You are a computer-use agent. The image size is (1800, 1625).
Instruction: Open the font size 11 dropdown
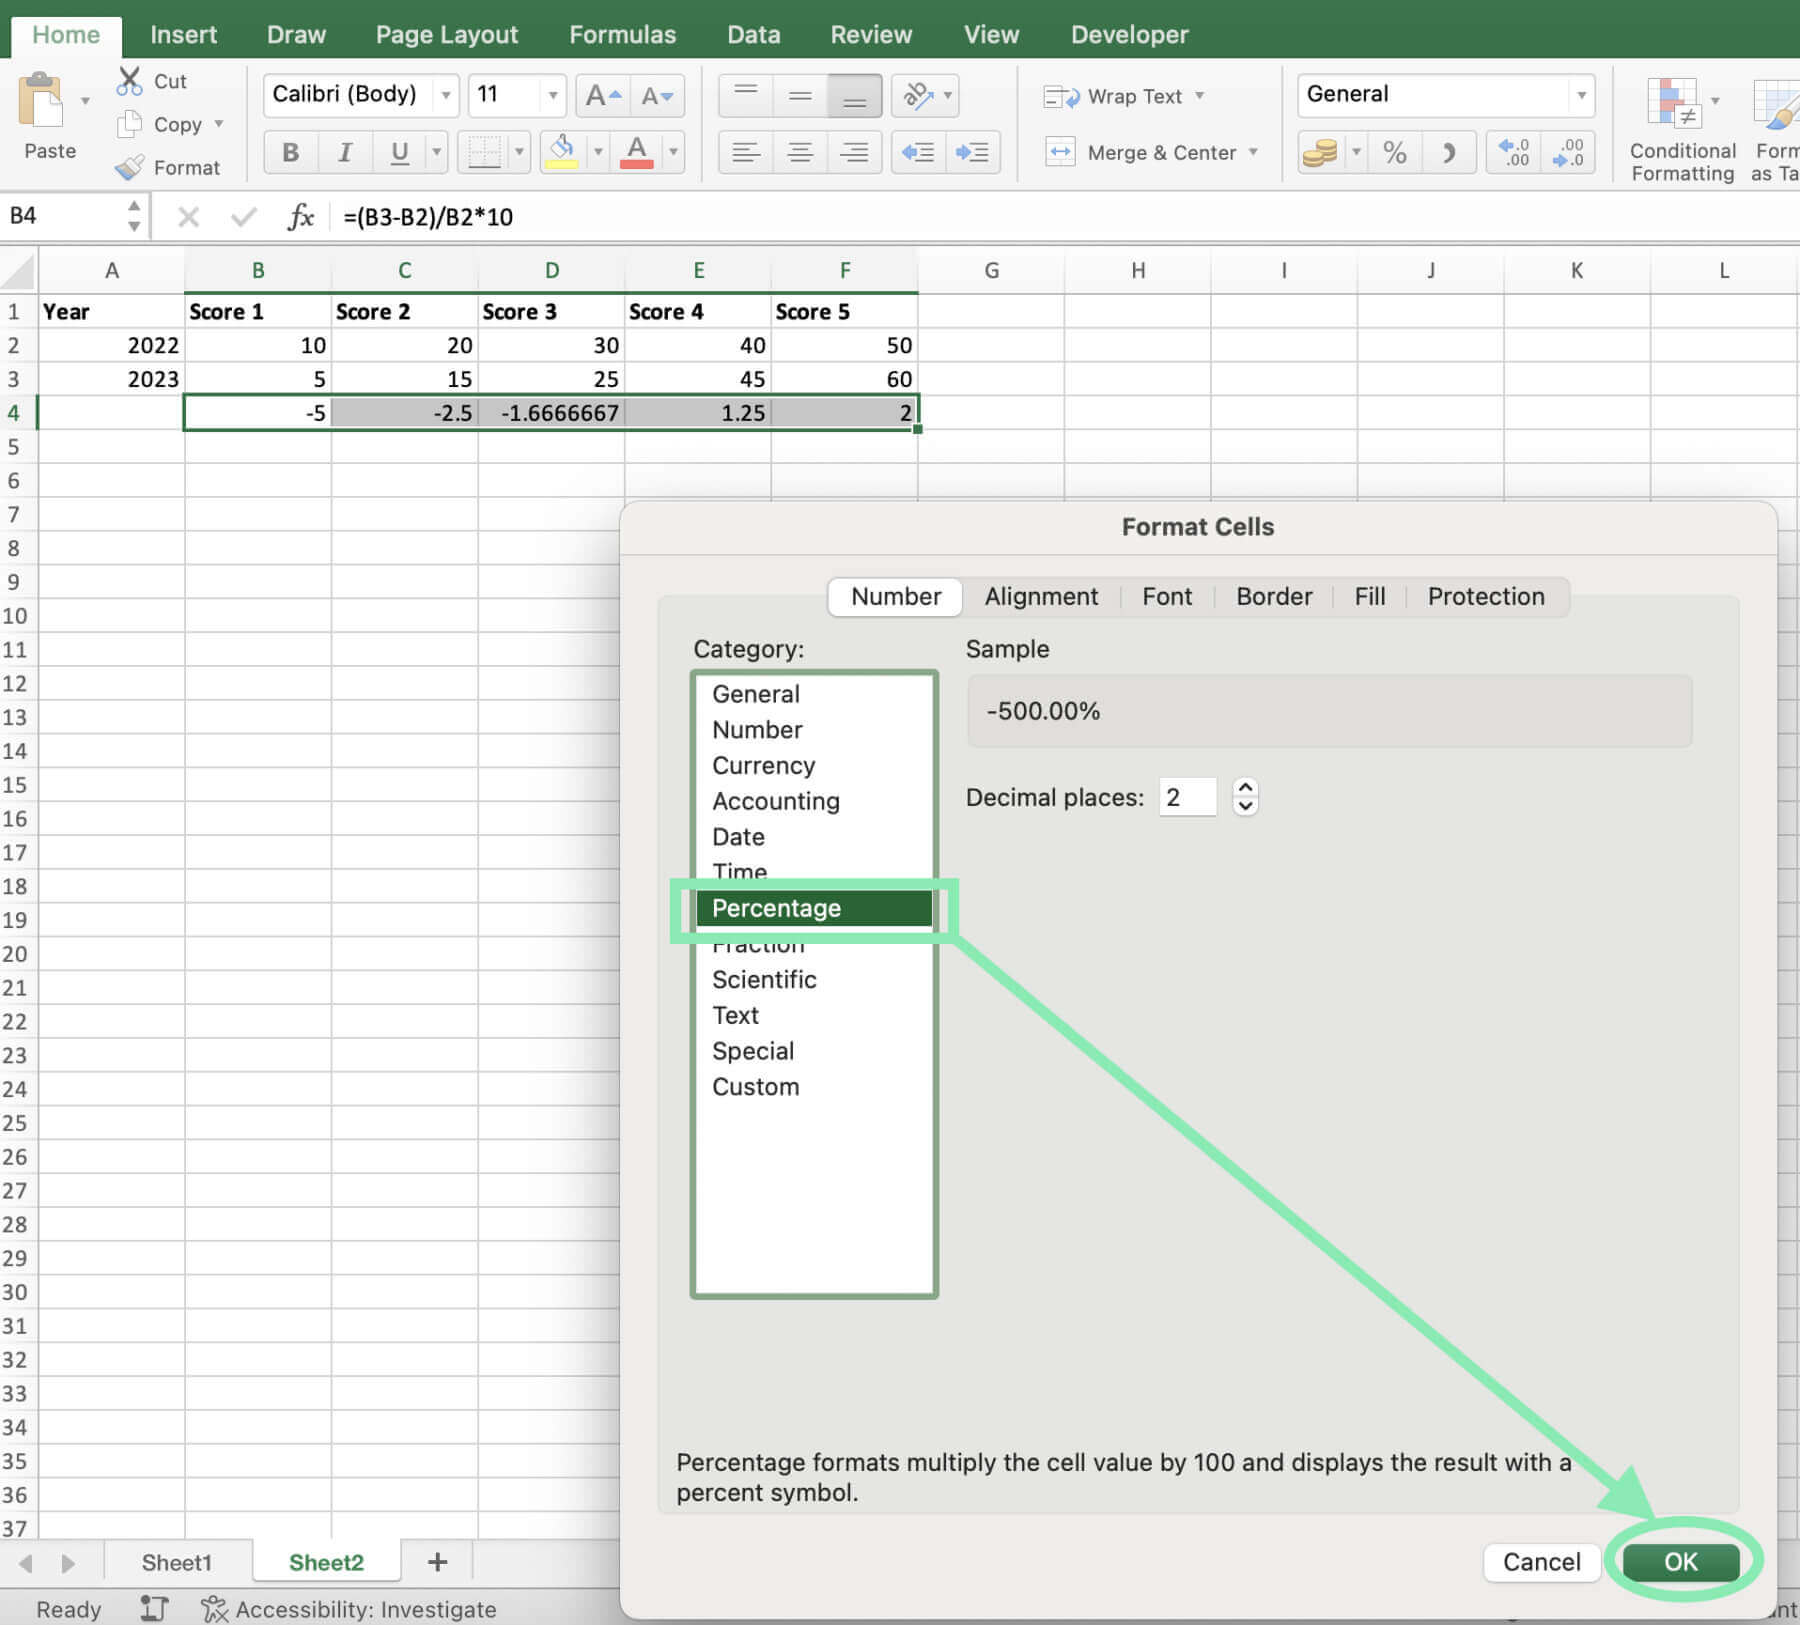[553, 96]
